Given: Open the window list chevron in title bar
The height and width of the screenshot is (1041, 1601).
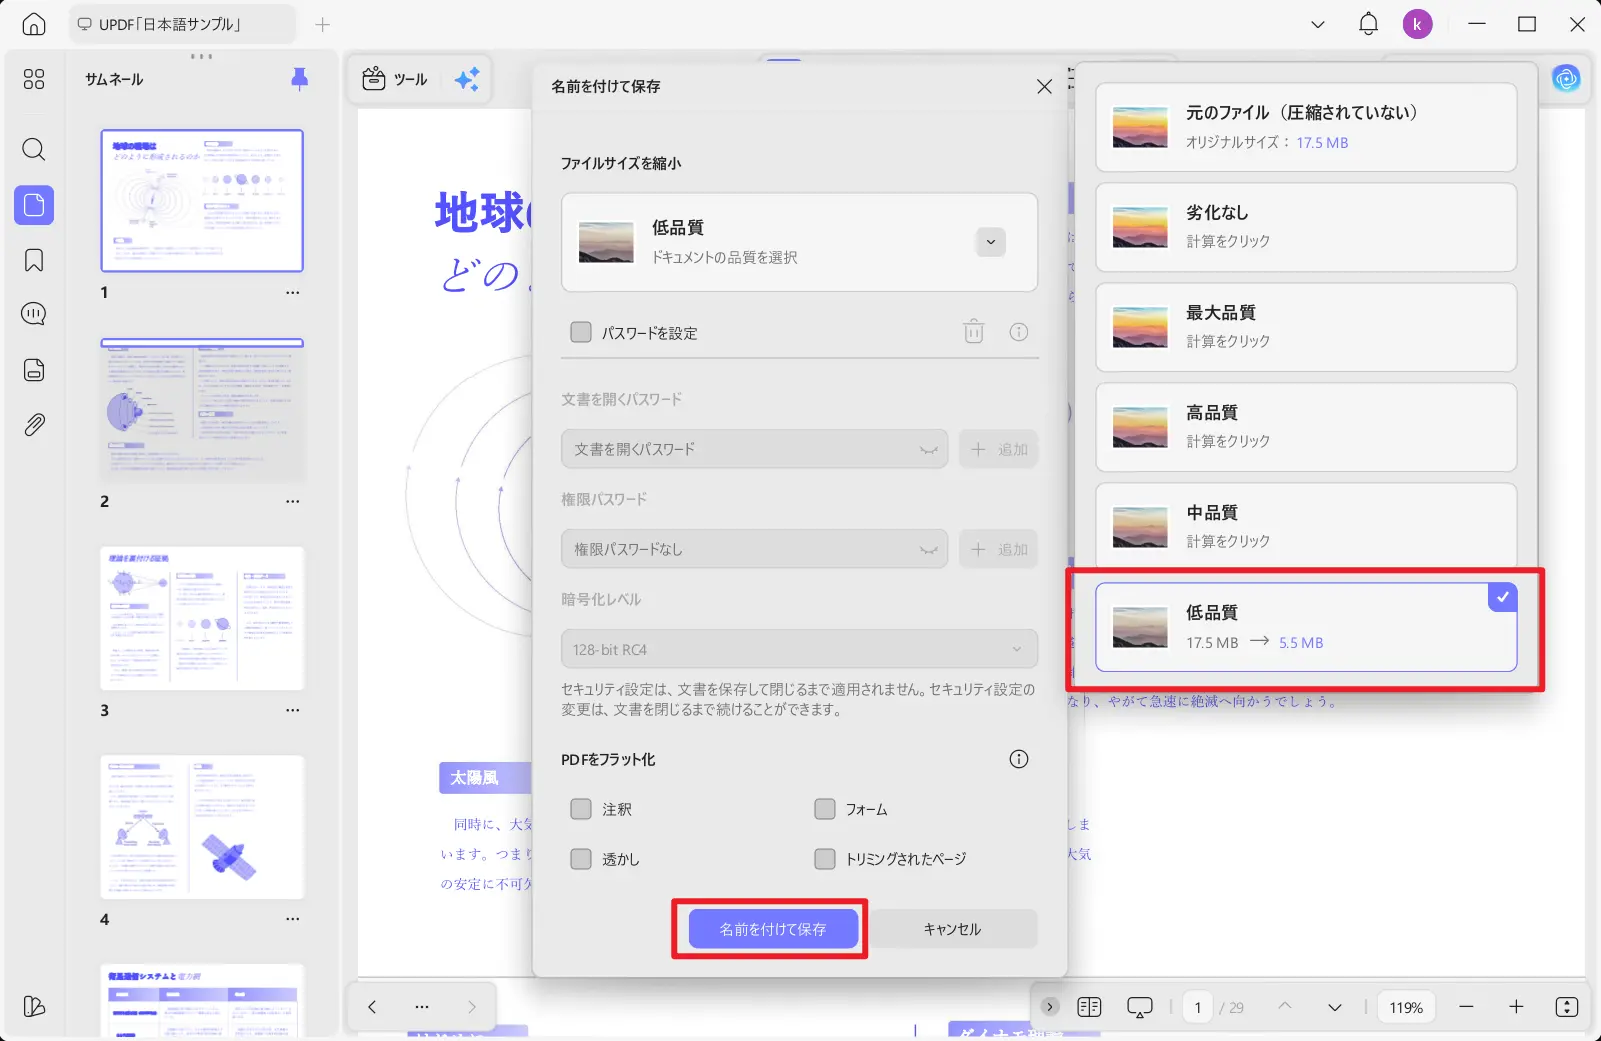Looking at the screenshot, I should coord(1318,24).
